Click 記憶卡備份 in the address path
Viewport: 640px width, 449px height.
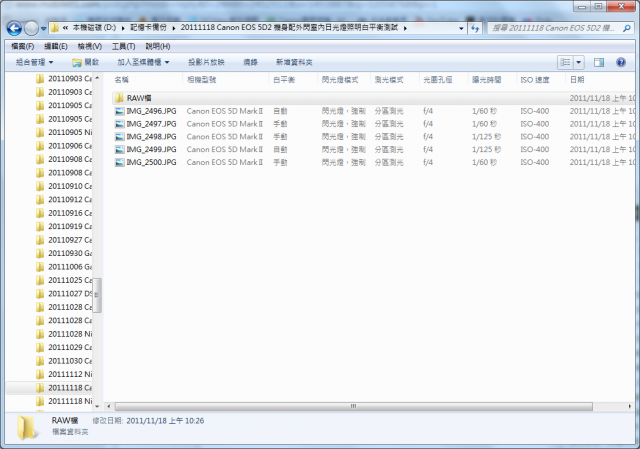coord(148,28)
